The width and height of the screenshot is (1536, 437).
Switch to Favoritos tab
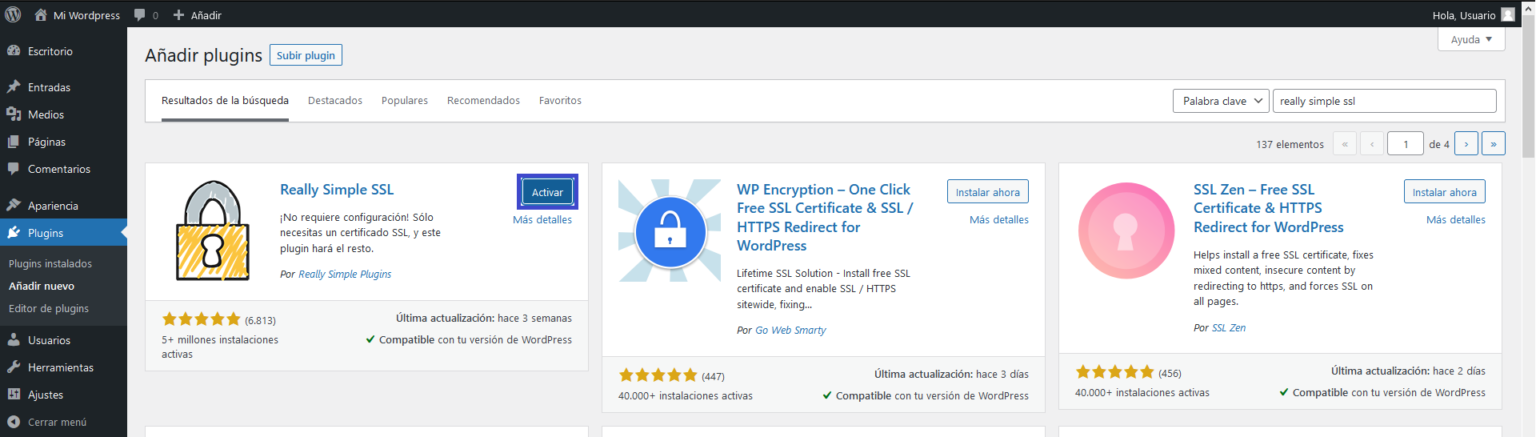click(560, 101)
